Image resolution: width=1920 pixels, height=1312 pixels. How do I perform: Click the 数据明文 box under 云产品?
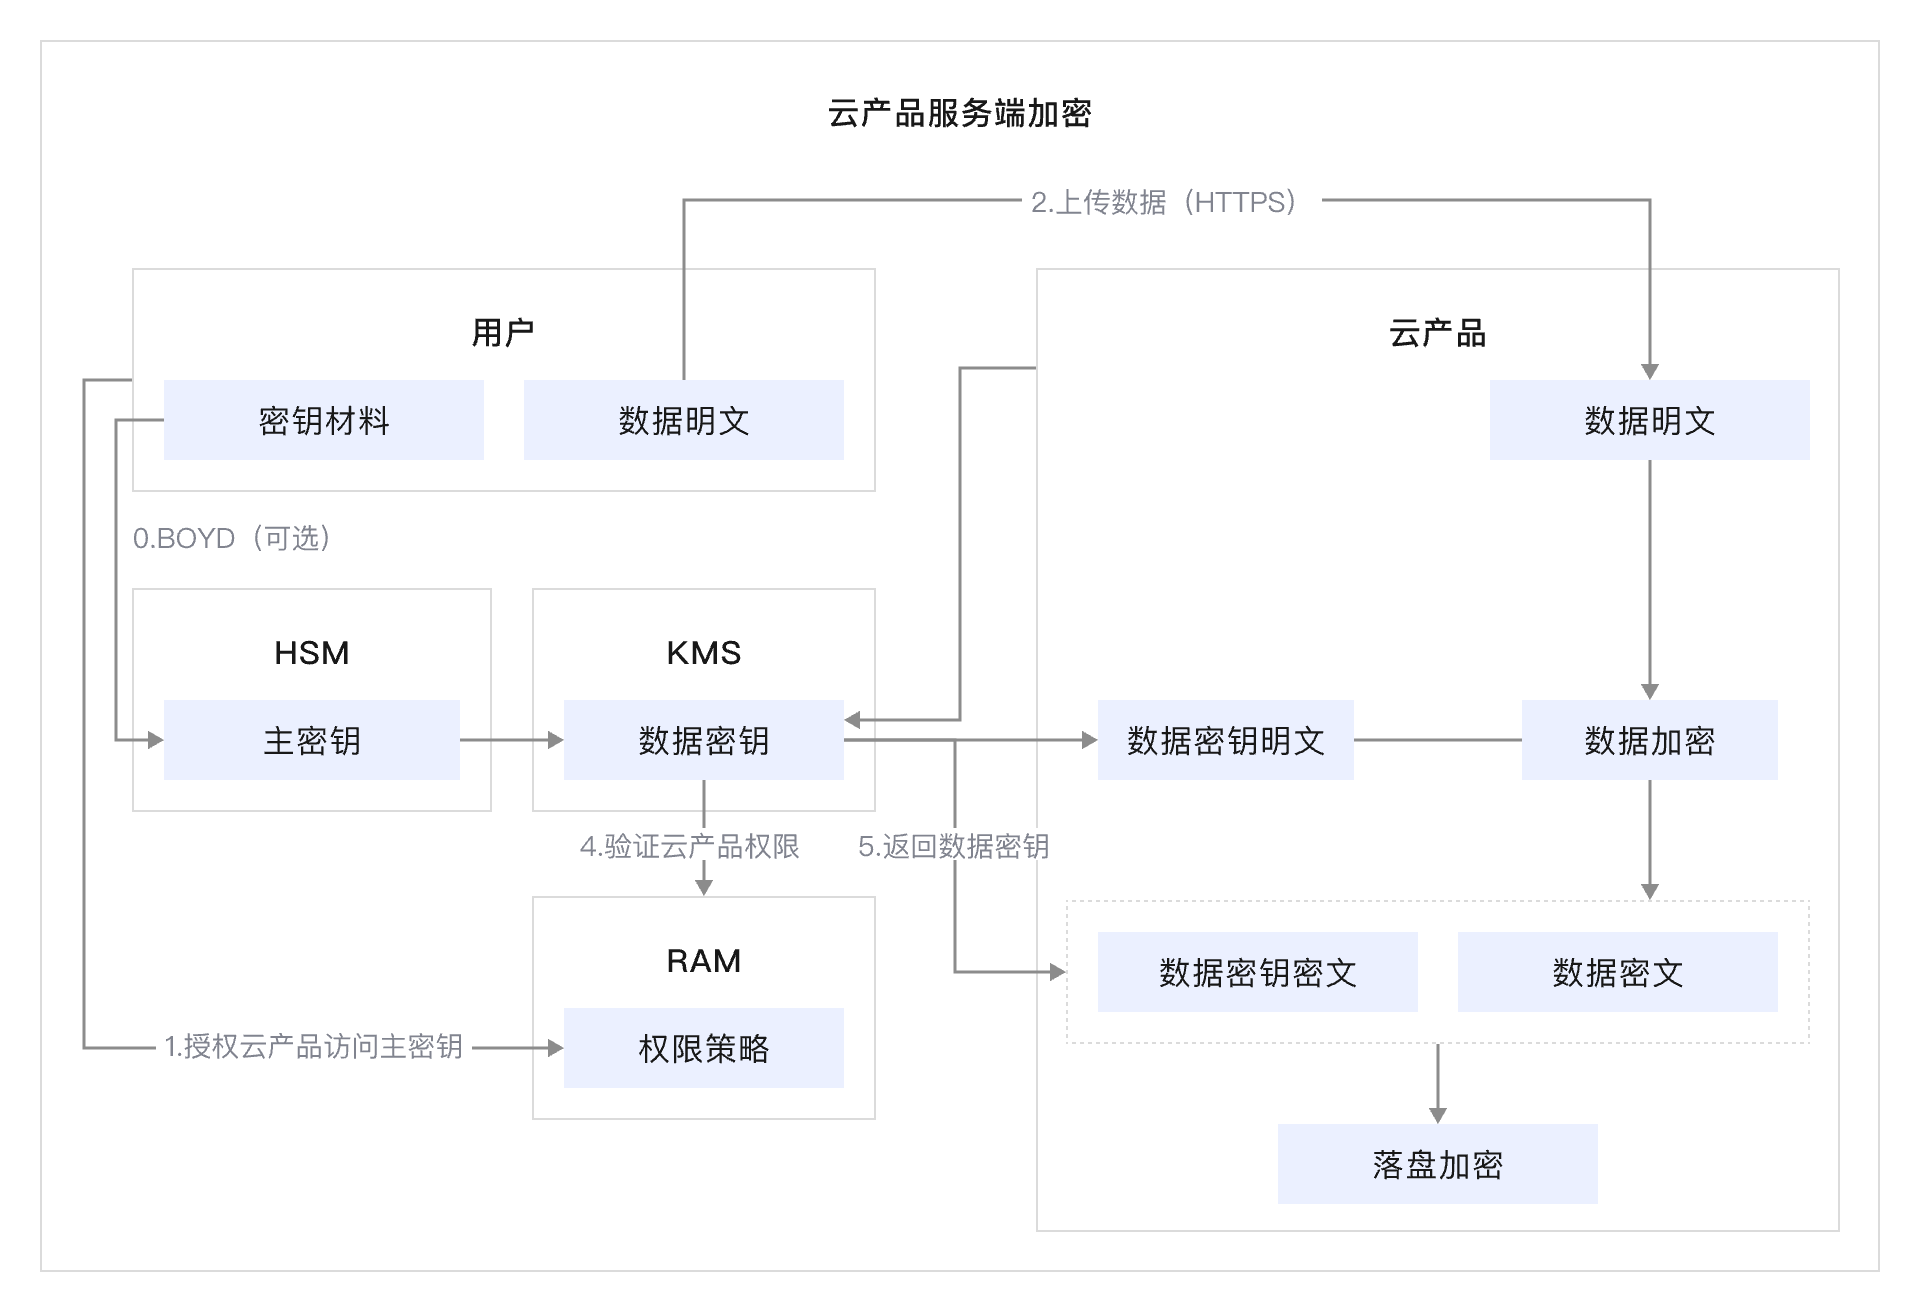[x=1649, y=420]
